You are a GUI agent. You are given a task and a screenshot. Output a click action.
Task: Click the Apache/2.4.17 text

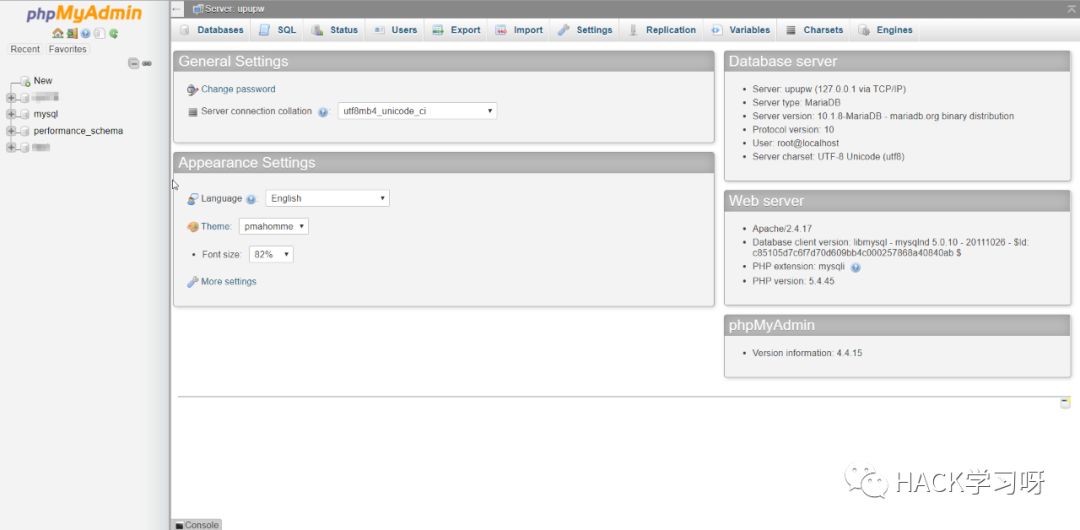point(782,229)
